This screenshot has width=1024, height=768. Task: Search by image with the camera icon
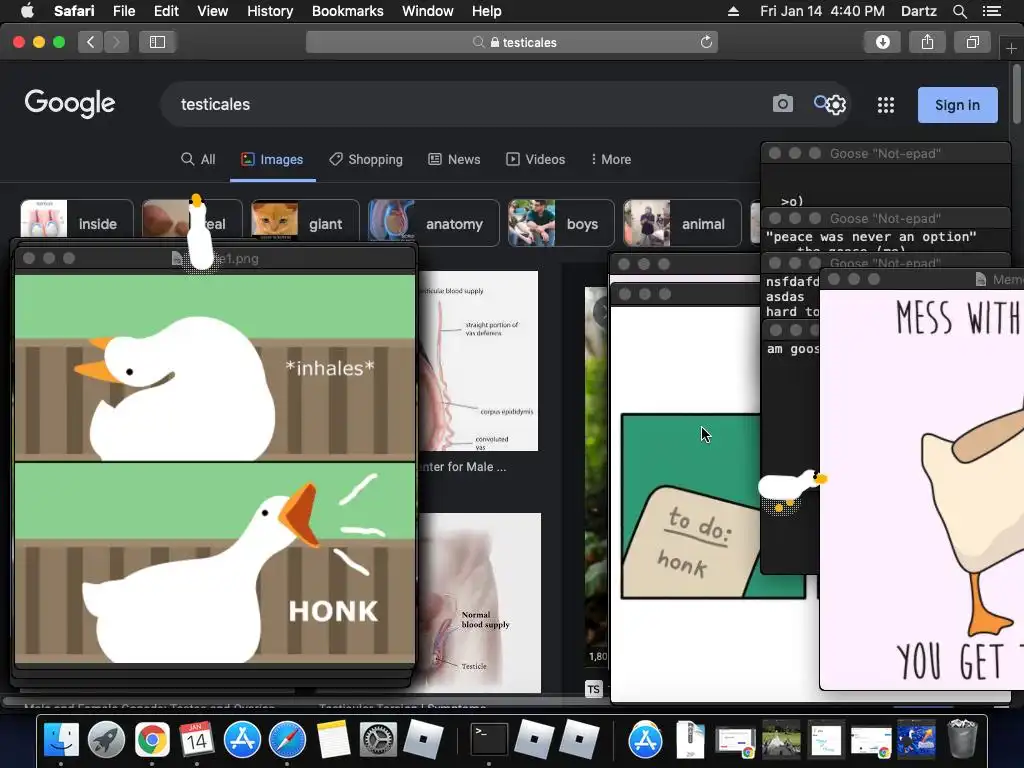point(782,104)
